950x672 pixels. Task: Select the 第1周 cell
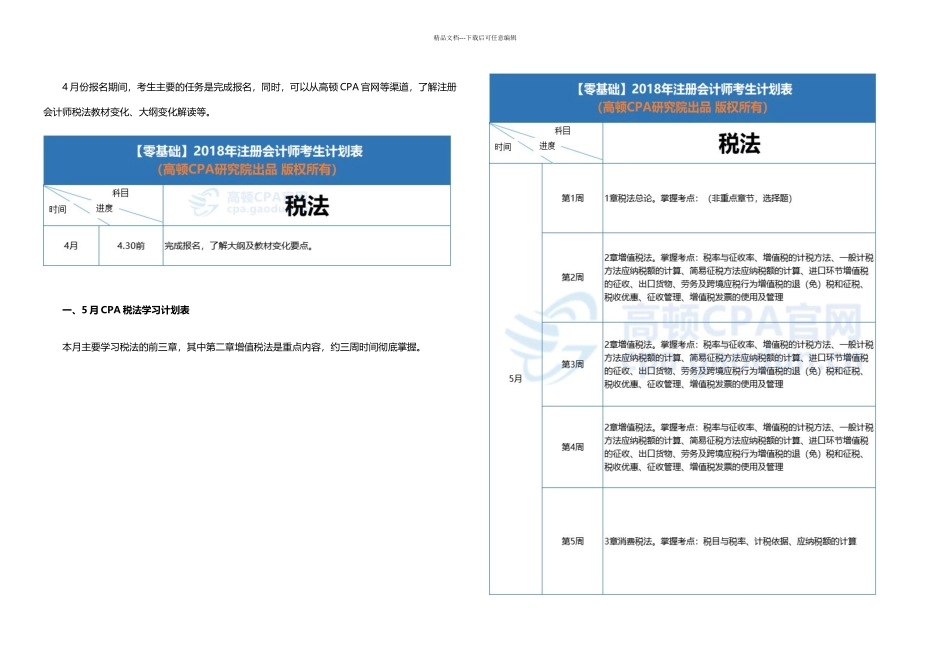pos(573,198)
